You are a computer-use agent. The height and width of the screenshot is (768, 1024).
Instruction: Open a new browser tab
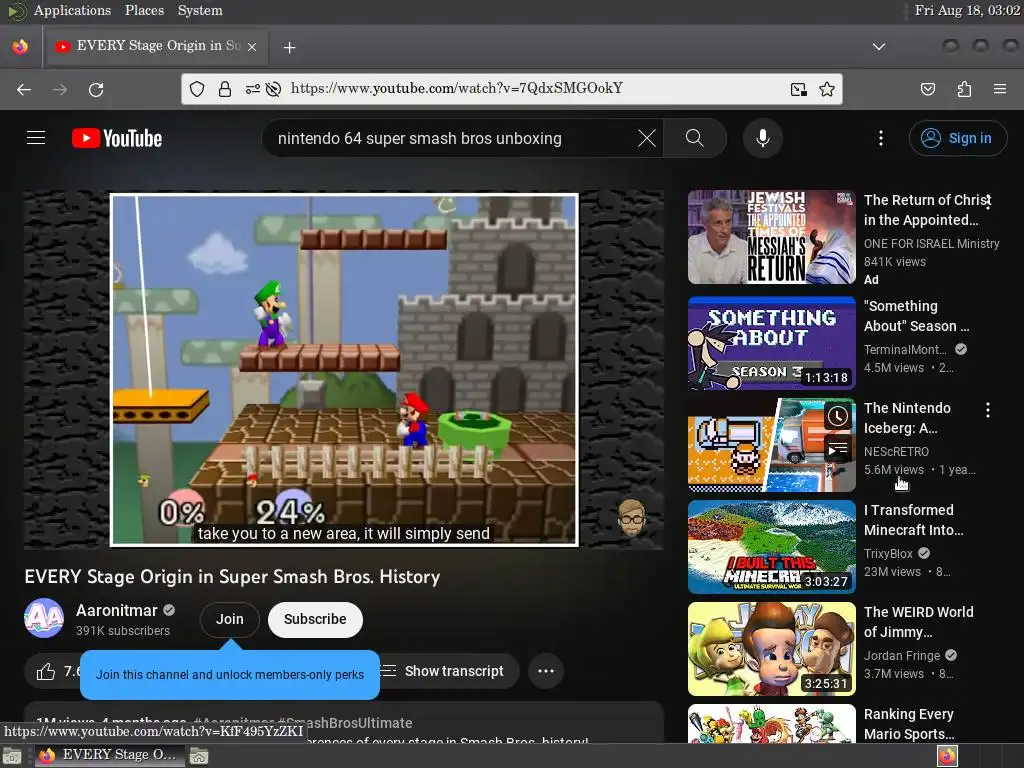pos(290,47)
